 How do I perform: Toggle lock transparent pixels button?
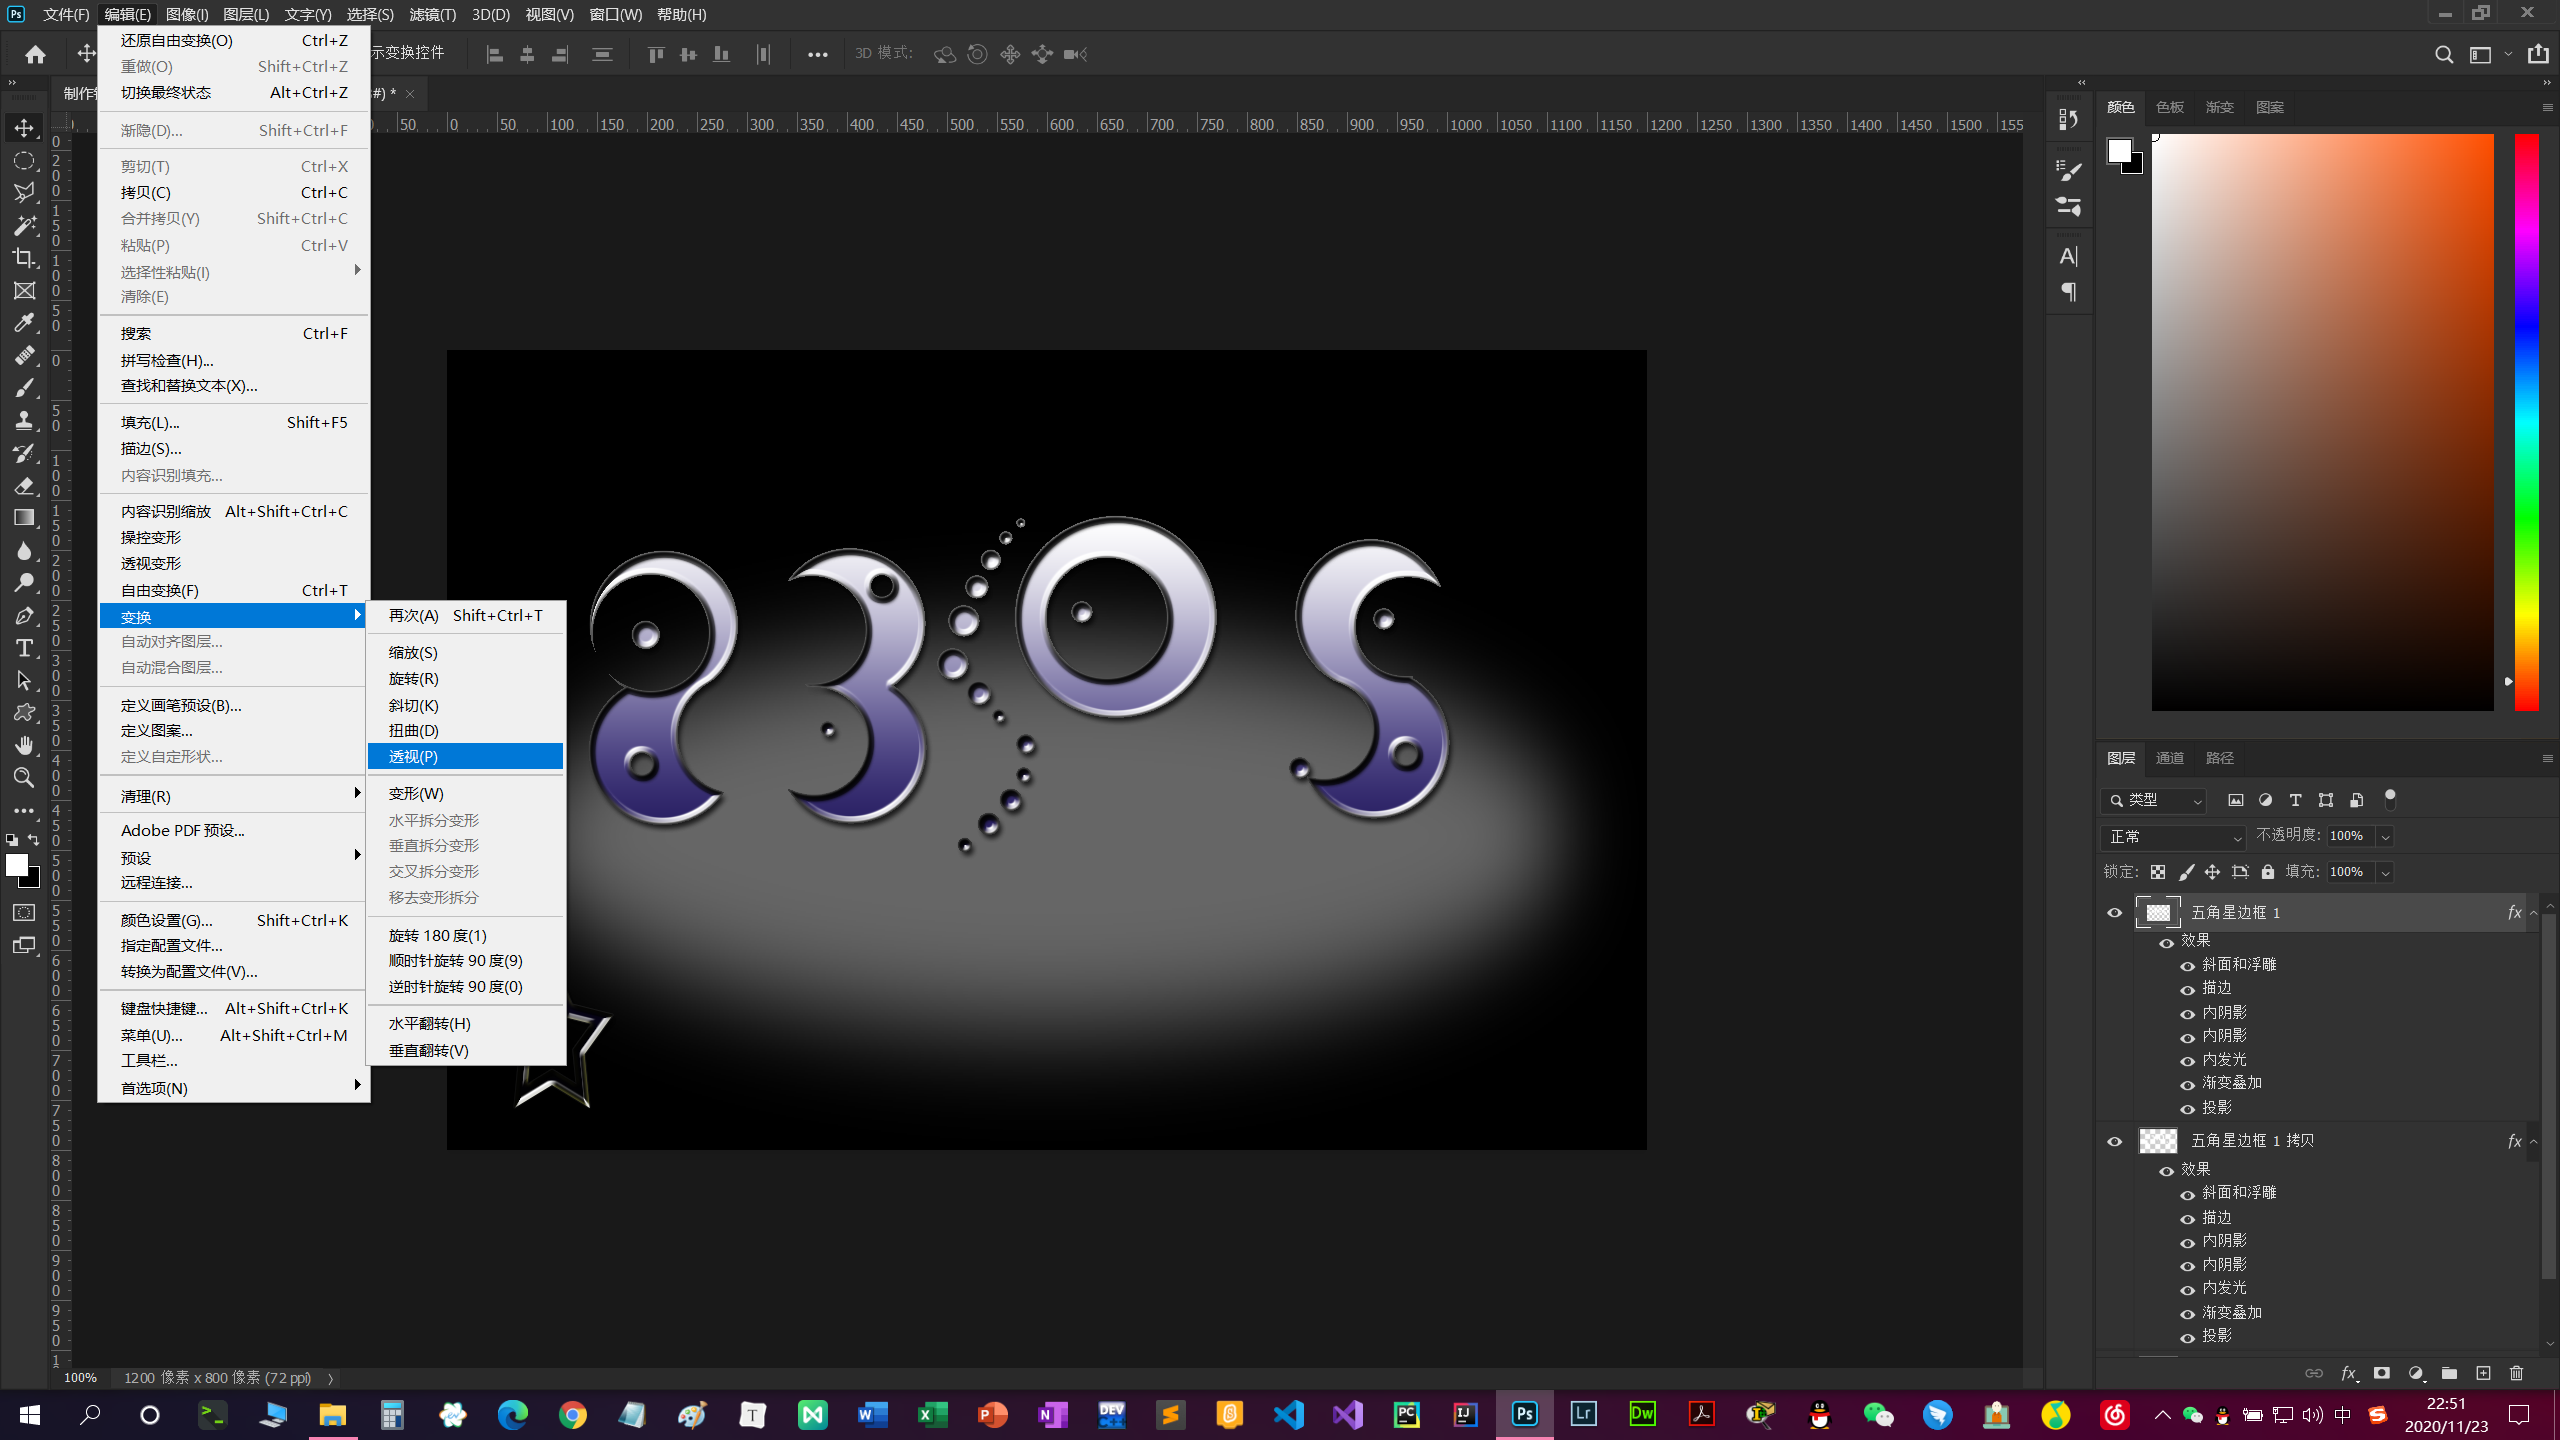[2158, 872]
